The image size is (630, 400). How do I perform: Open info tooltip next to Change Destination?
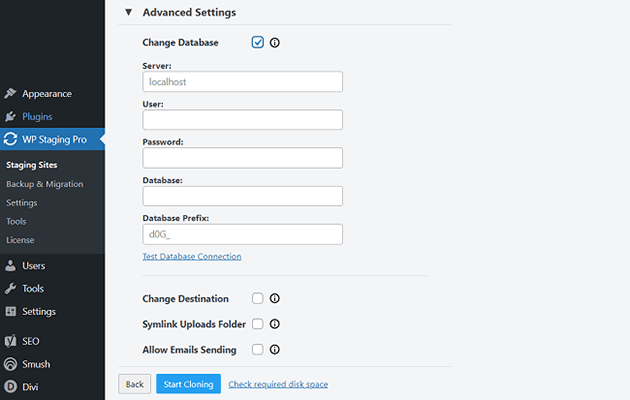274,298
